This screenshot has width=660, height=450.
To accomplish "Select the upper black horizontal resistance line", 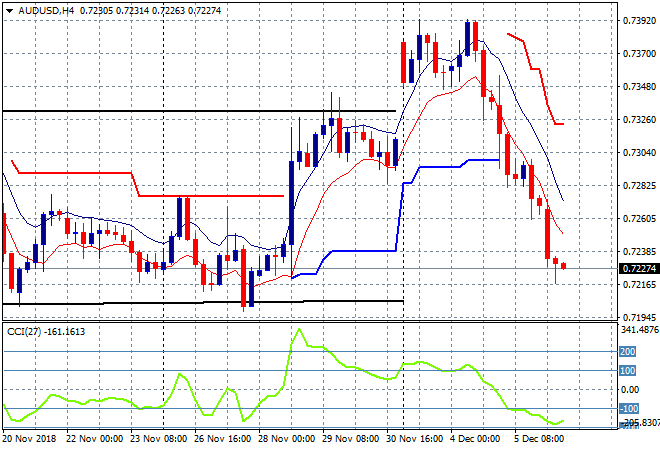I will 199,111.
